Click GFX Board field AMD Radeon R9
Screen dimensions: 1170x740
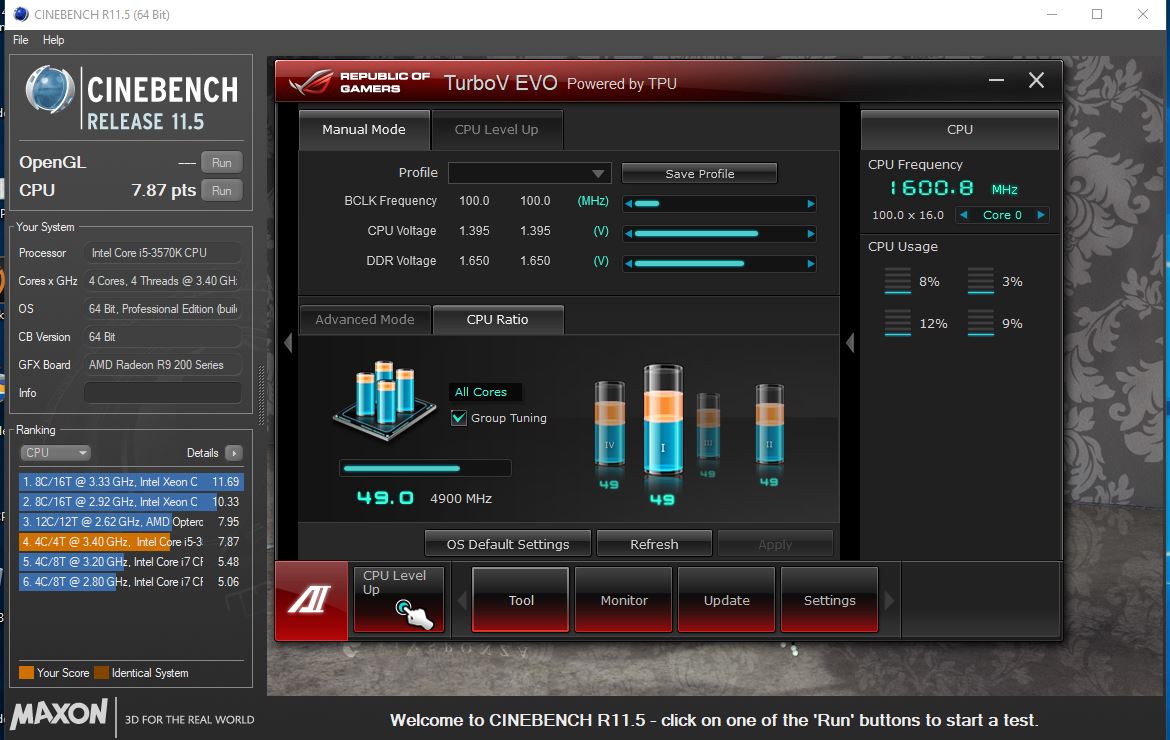(x=163, y=365)
